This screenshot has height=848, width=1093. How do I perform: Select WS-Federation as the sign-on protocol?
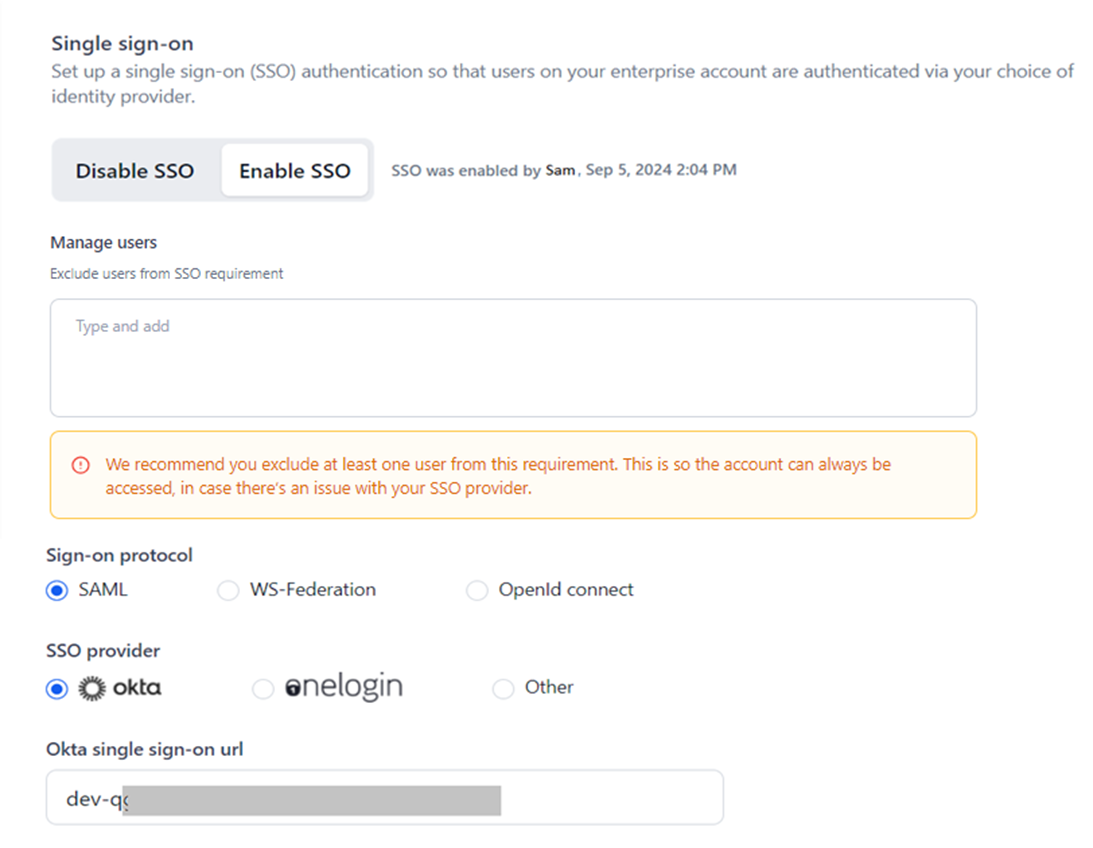tap(228, 590)
